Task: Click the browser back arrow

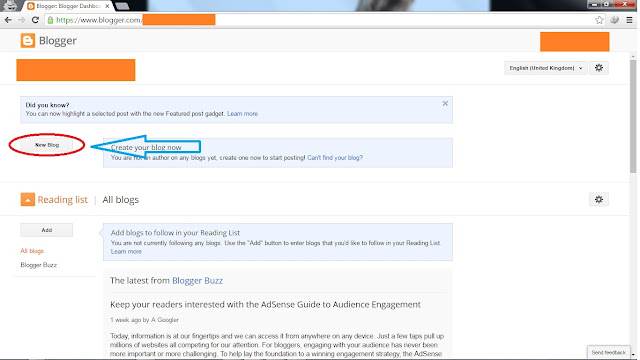Action: 8,20
